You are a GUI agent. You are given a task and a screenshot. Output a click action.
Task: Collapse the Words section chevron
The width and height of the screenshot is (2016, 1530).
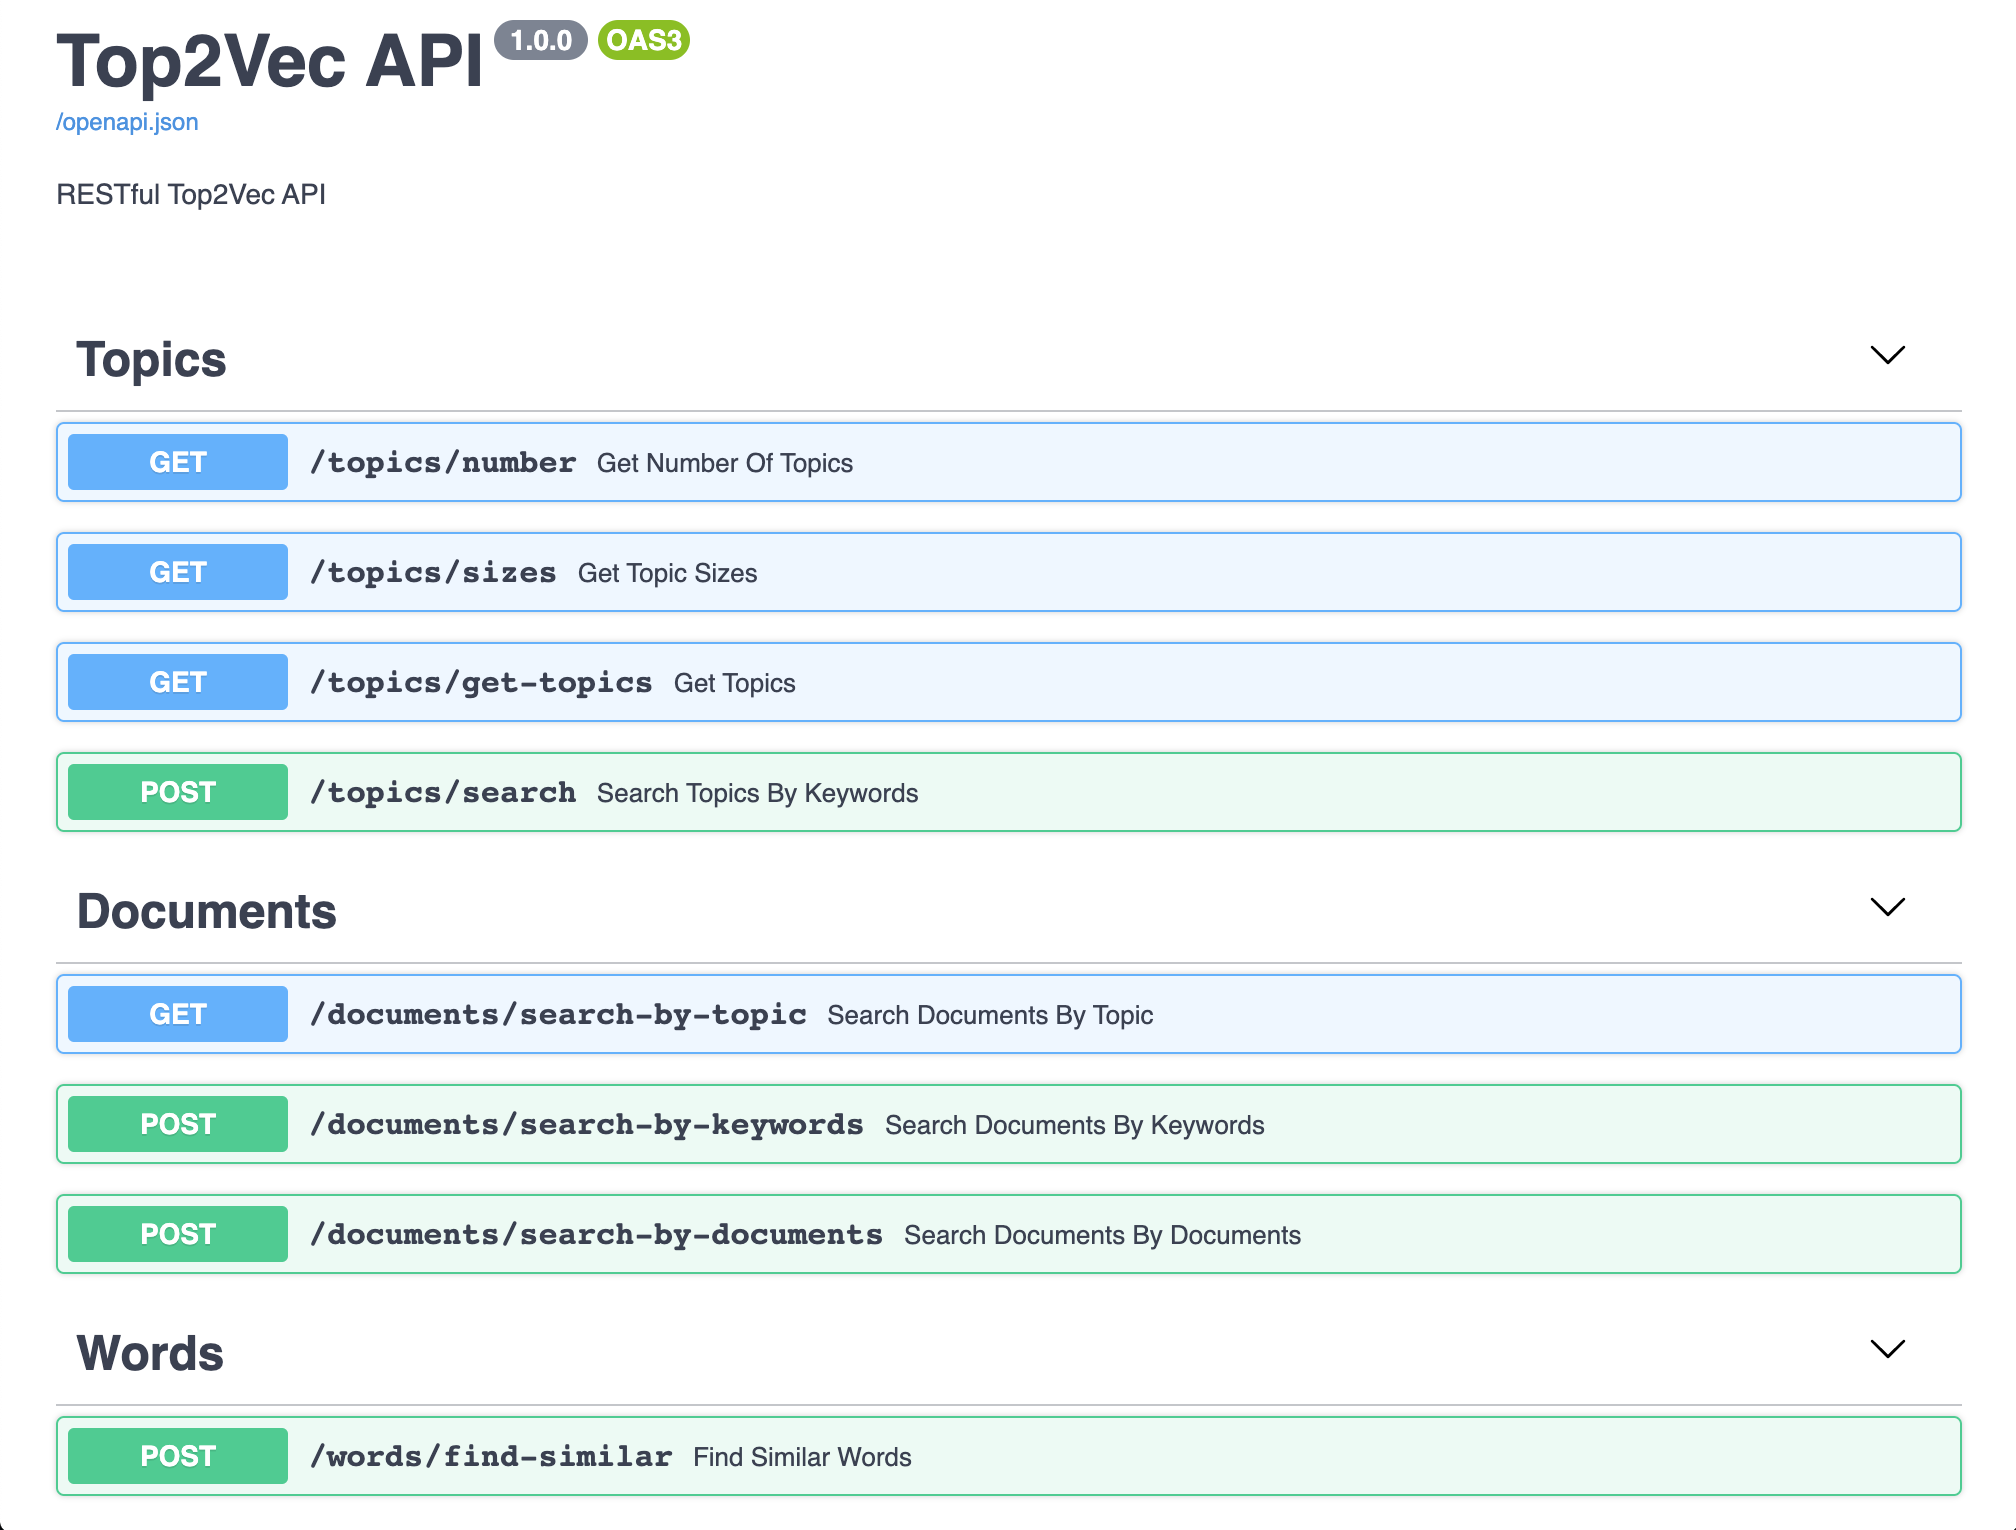1887,1349
